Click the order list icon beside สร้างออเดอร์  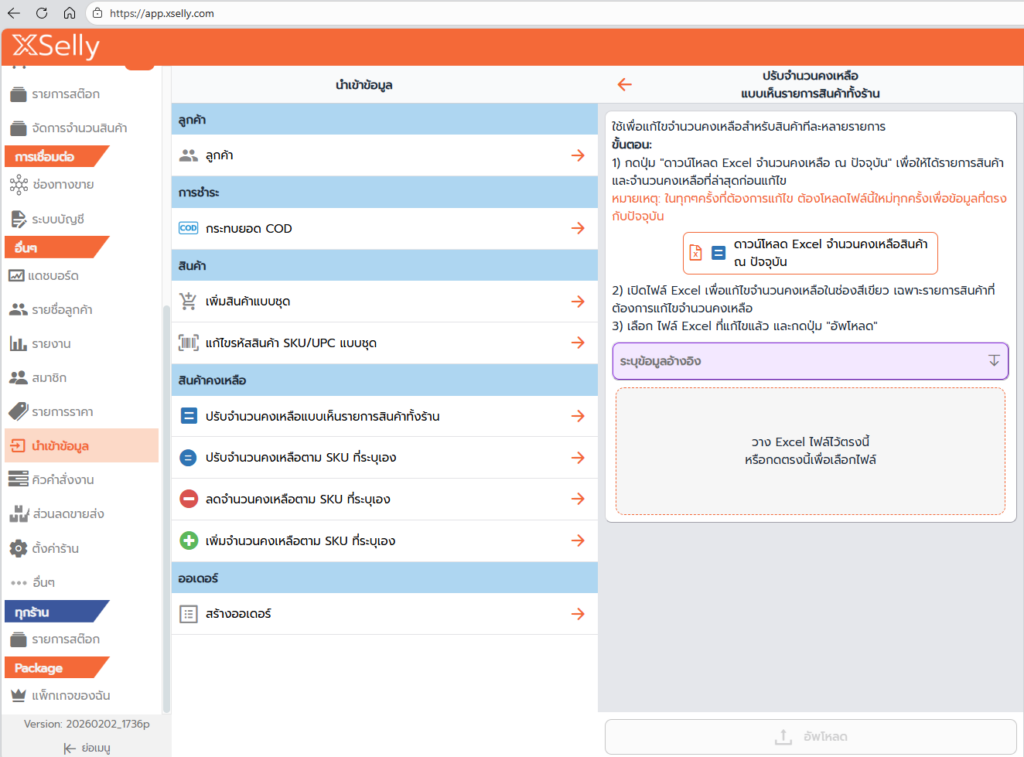[189, 614]
